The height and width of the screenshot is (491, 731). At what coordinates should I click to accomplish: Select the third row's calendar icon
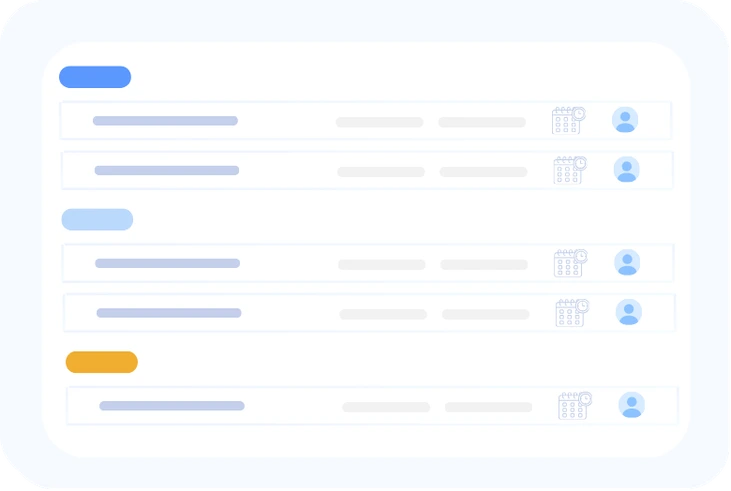tap(571, 263)
